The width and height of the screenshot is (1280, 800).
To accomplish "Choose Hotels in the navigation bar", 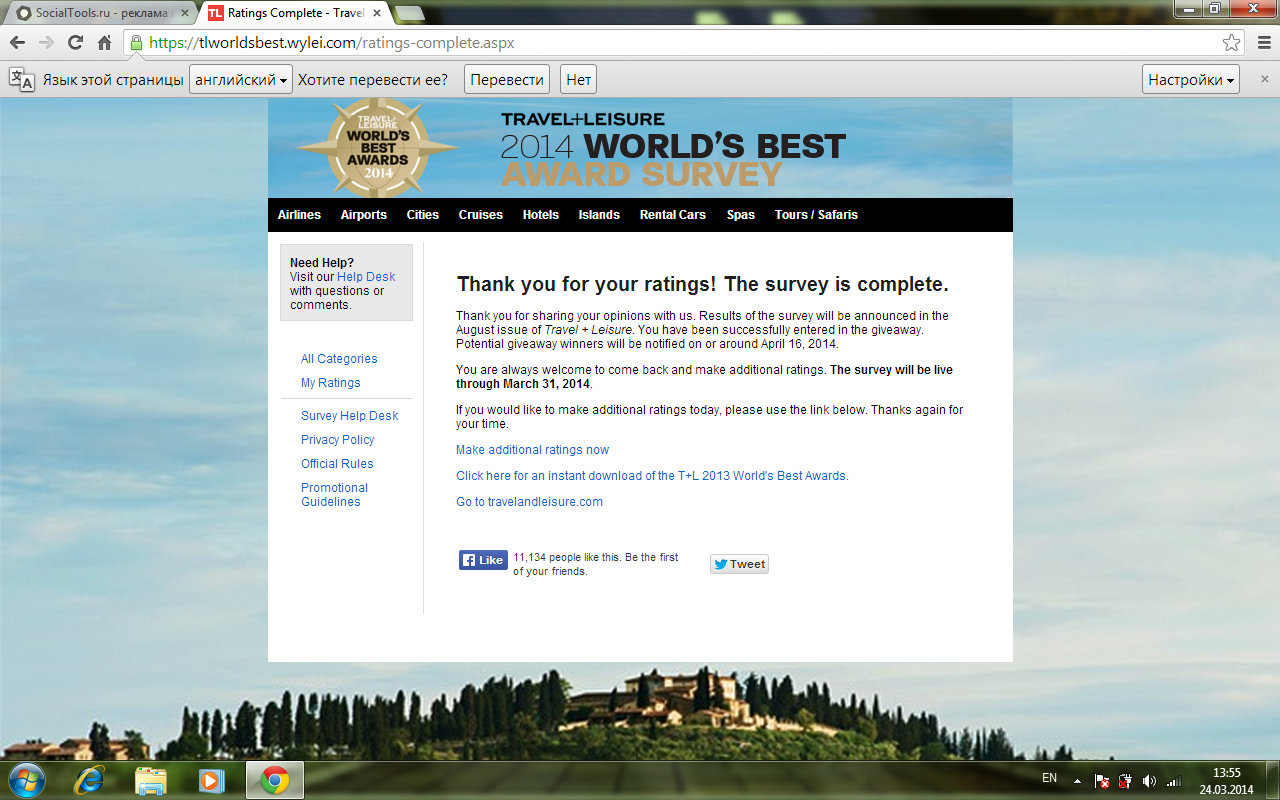I will [x=541, y=215].
